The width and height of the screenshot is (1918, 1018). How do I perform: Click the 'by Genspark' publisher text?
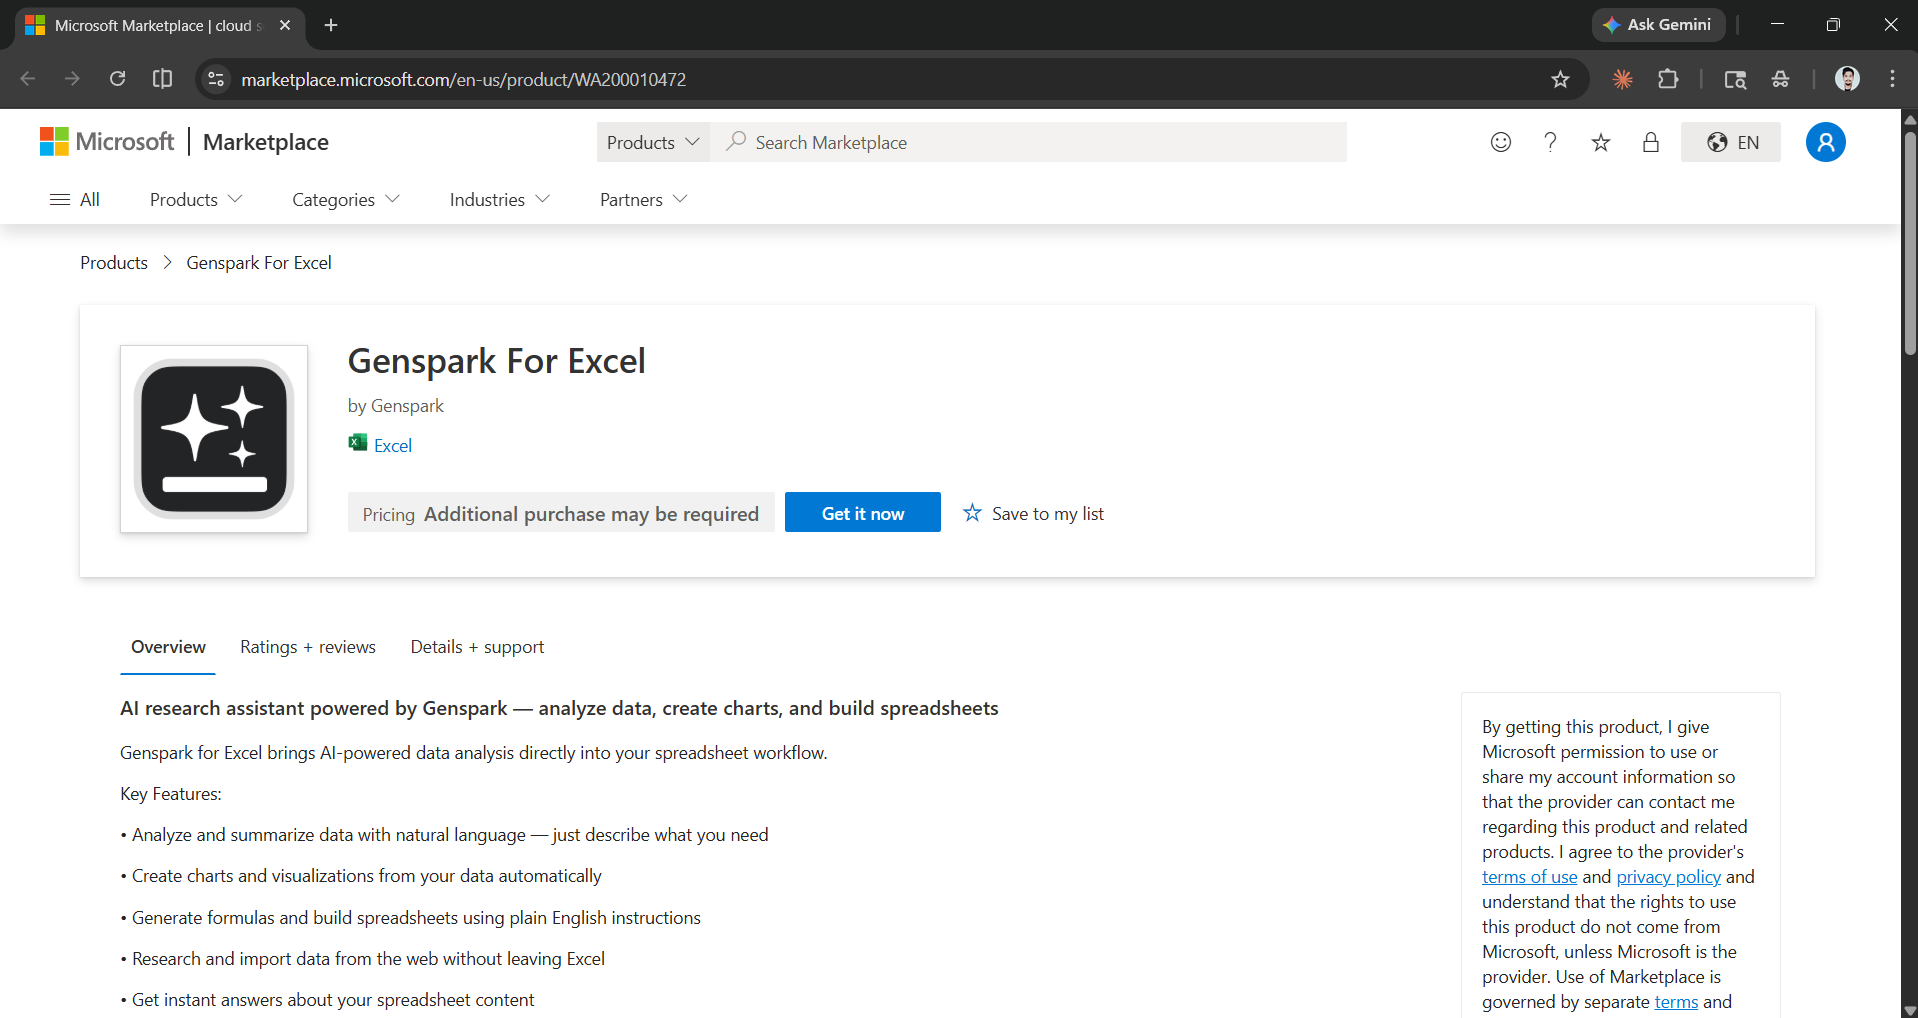tap(395, 405)
